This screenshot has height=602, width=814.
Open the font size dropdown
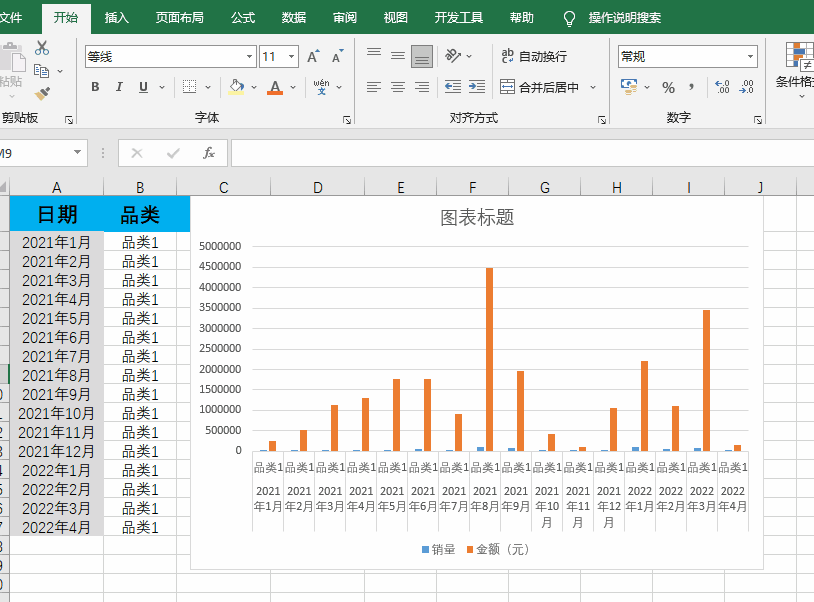[291, 57]
